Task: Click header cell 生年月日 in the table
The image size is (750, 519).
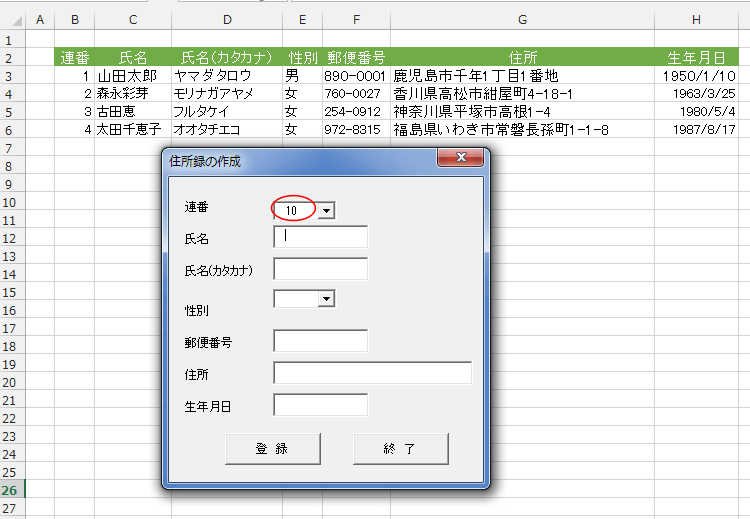Action: (696, 57)
